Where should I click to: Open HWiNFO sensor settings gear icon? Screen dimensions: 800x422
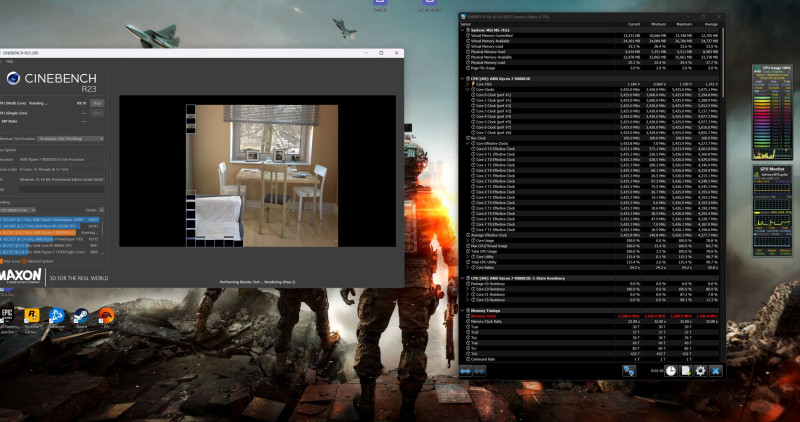point(701,371)
